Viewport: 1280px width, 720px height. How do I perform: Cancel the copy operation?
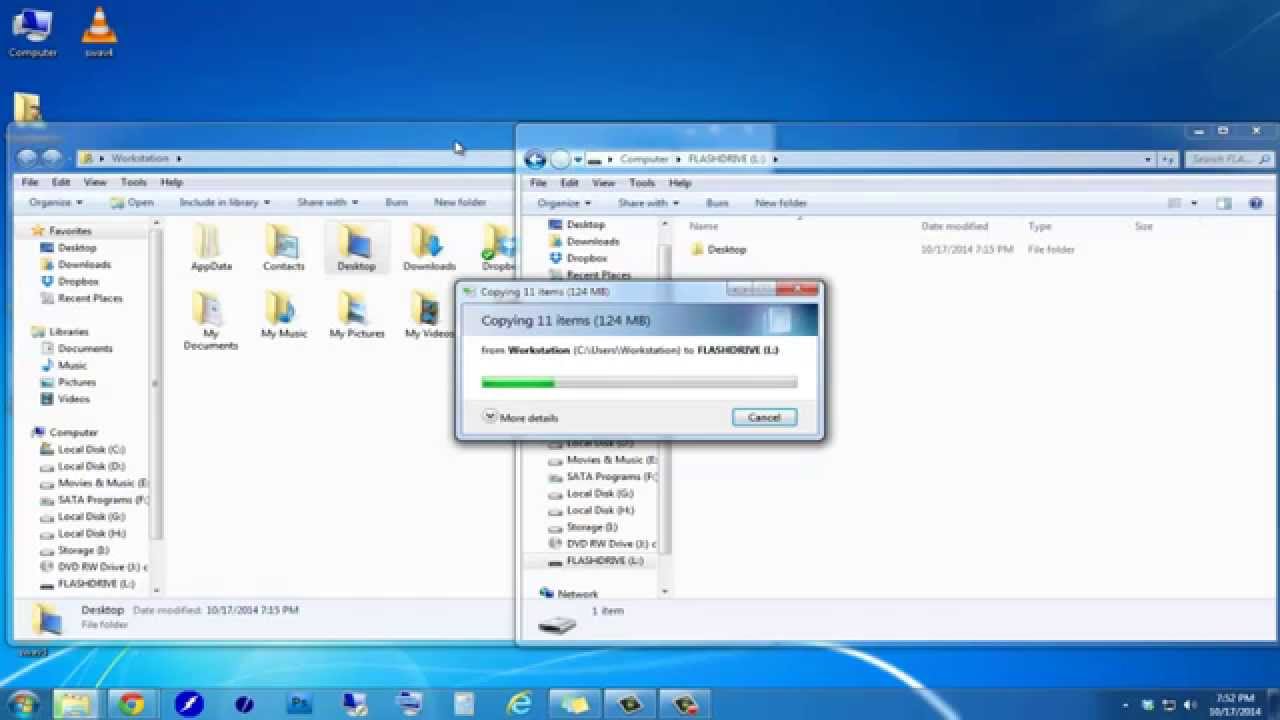[x=764, y=417]
